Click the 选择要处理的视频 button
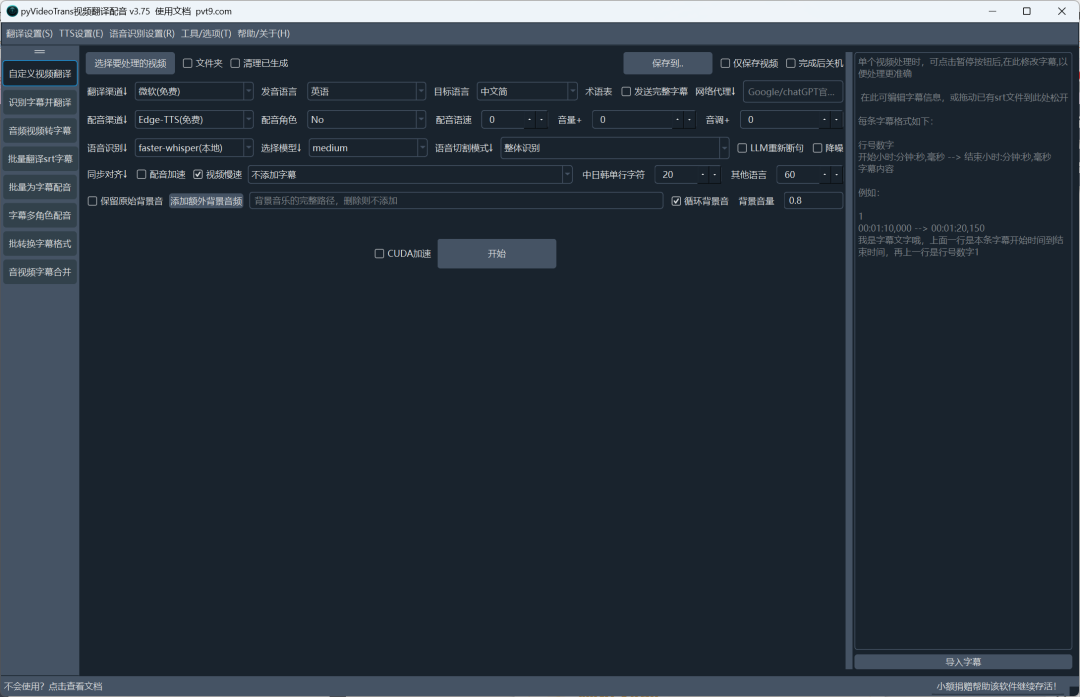This screenshot has height=697, width=1080. point(130,63)
